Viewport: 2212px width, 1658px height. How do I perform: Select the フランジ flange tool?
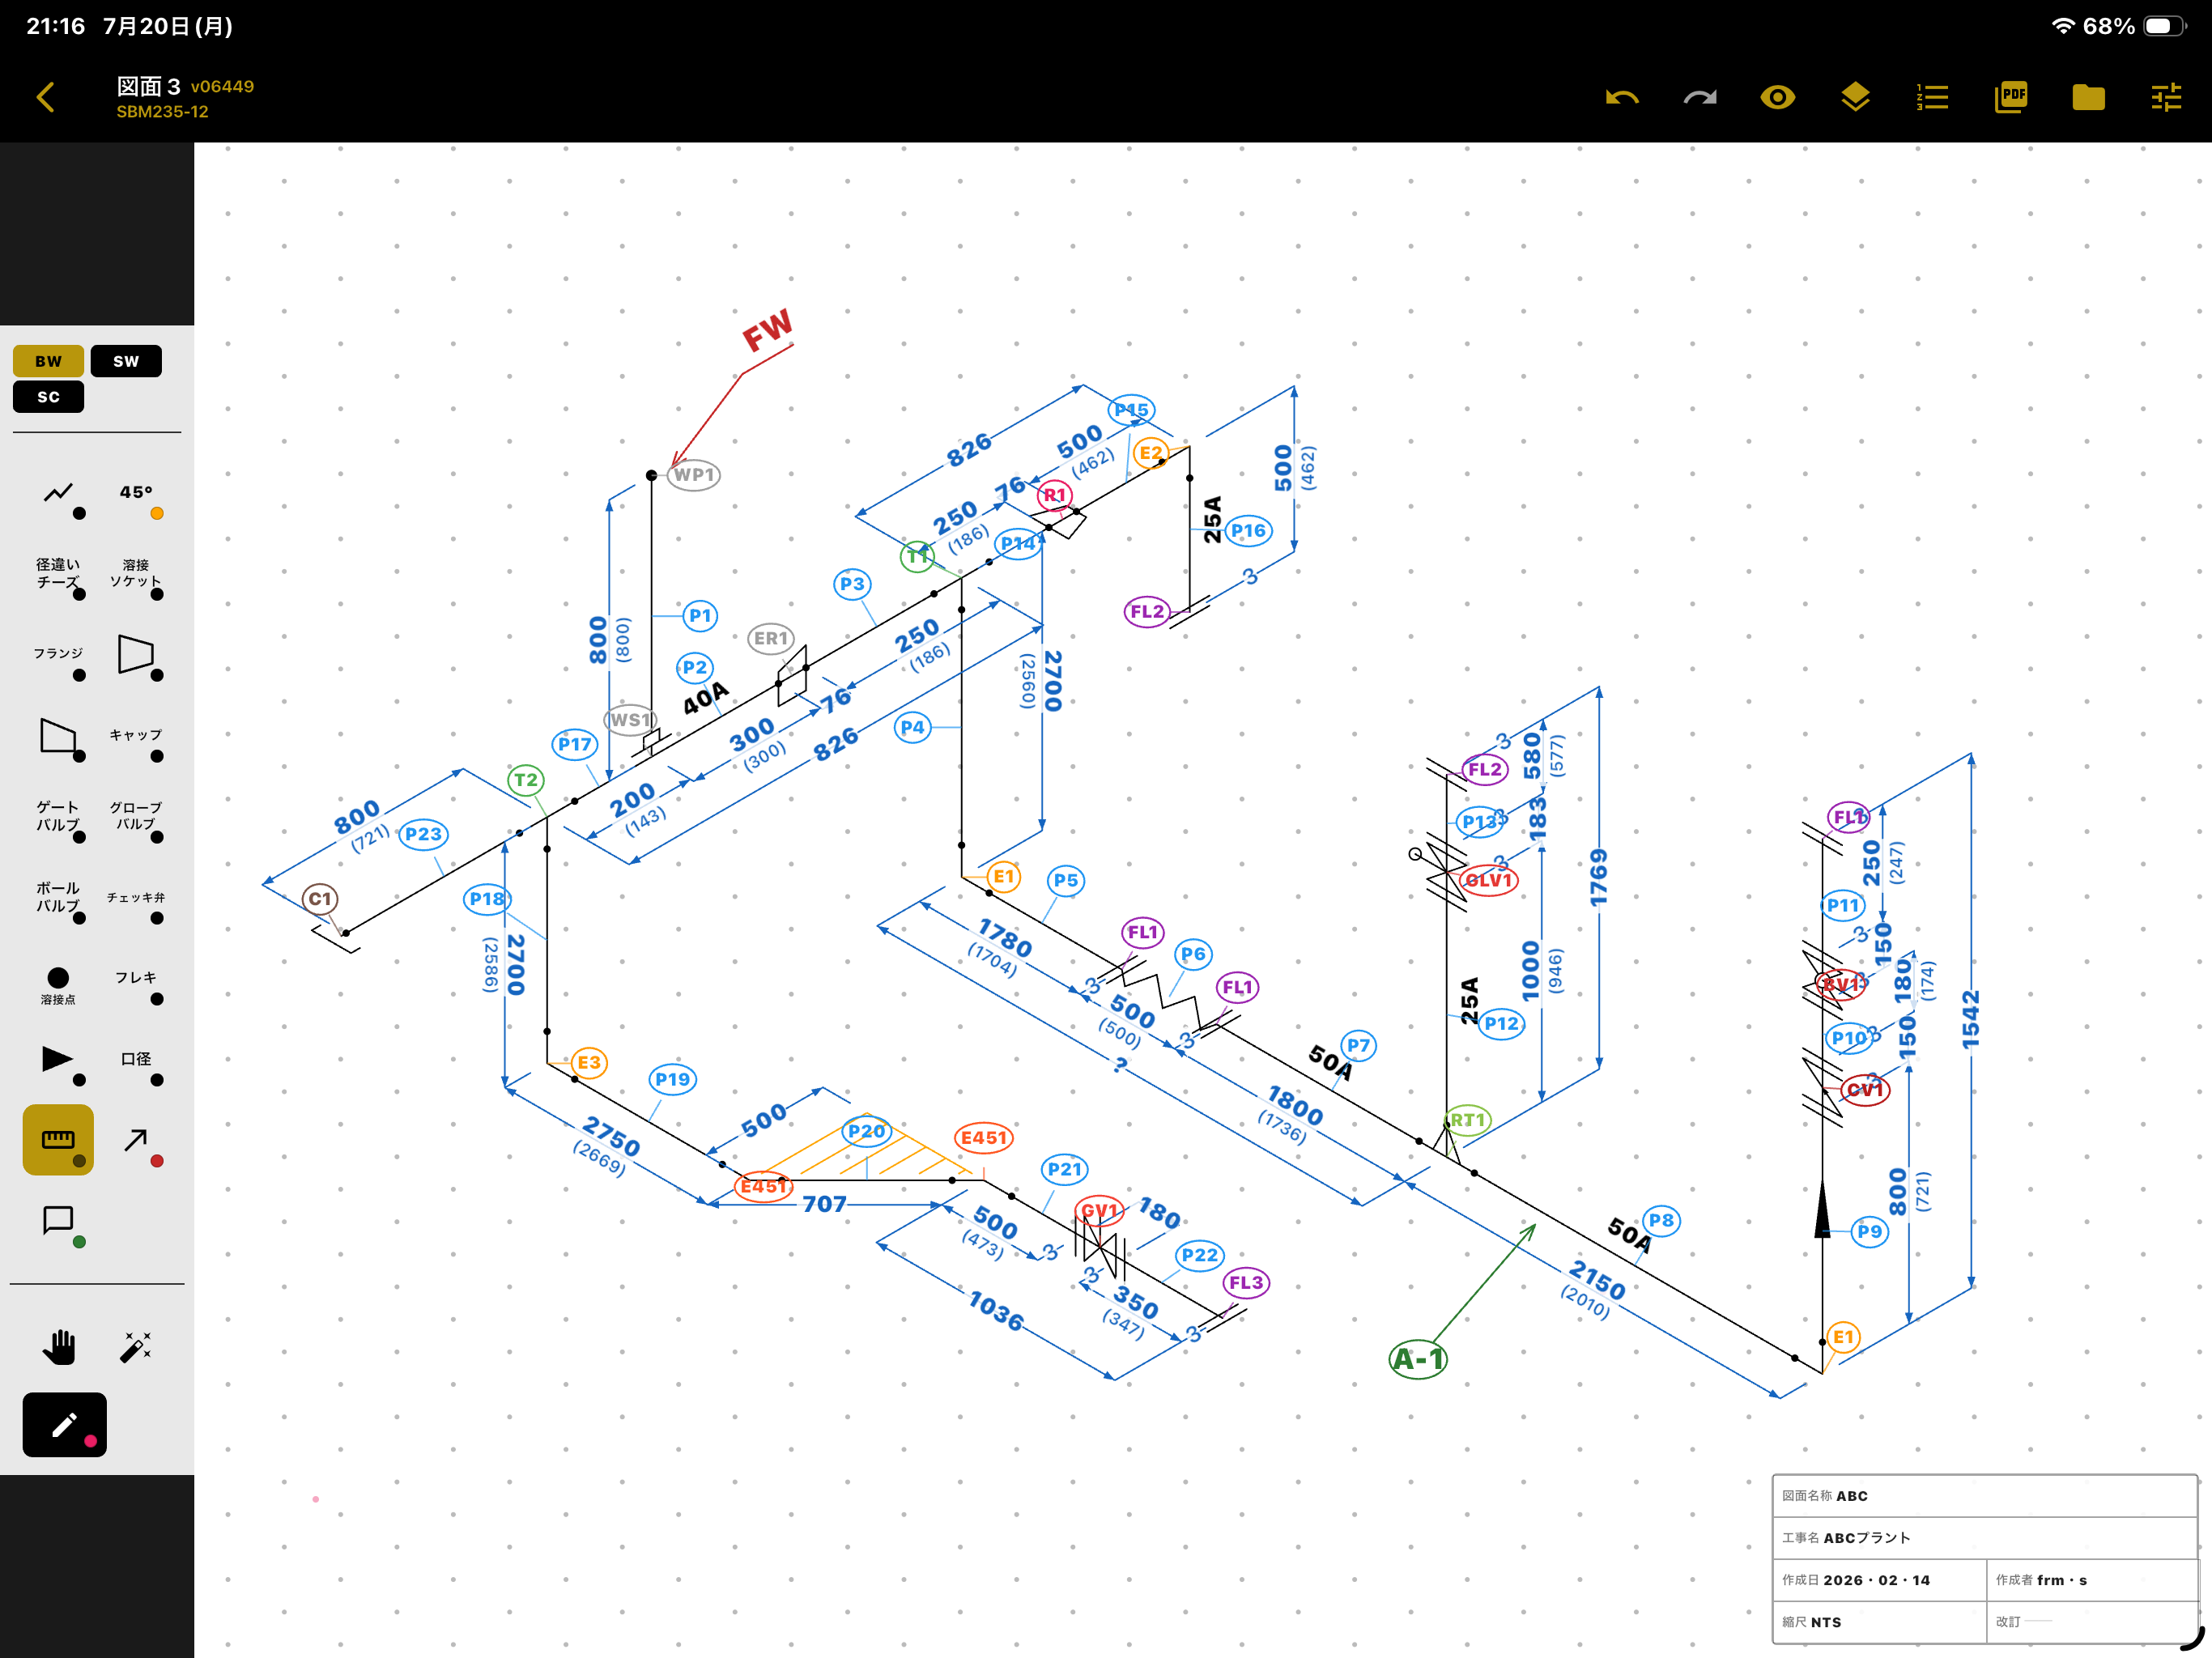click(x=58, y=654)
